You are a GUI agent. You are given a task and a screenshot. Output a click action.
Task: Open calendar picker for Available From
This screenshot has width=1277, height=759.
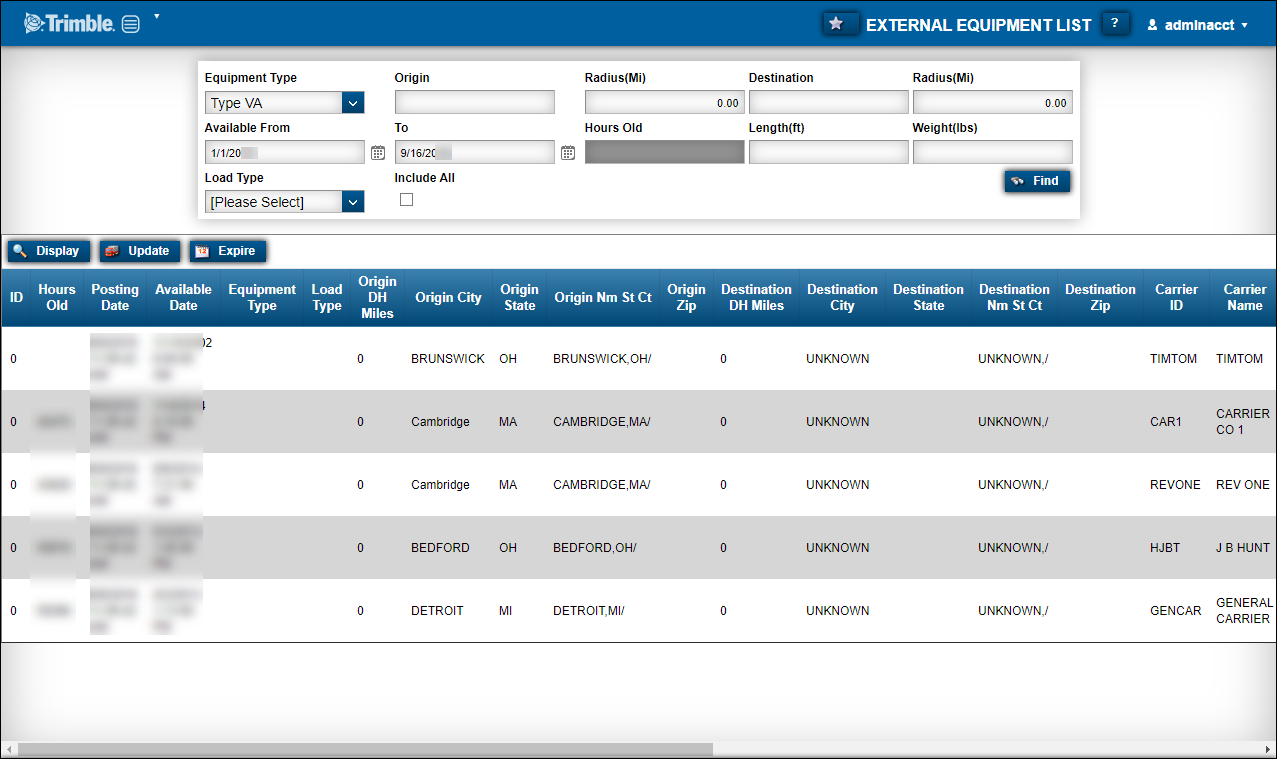click(x=378, y=152)
